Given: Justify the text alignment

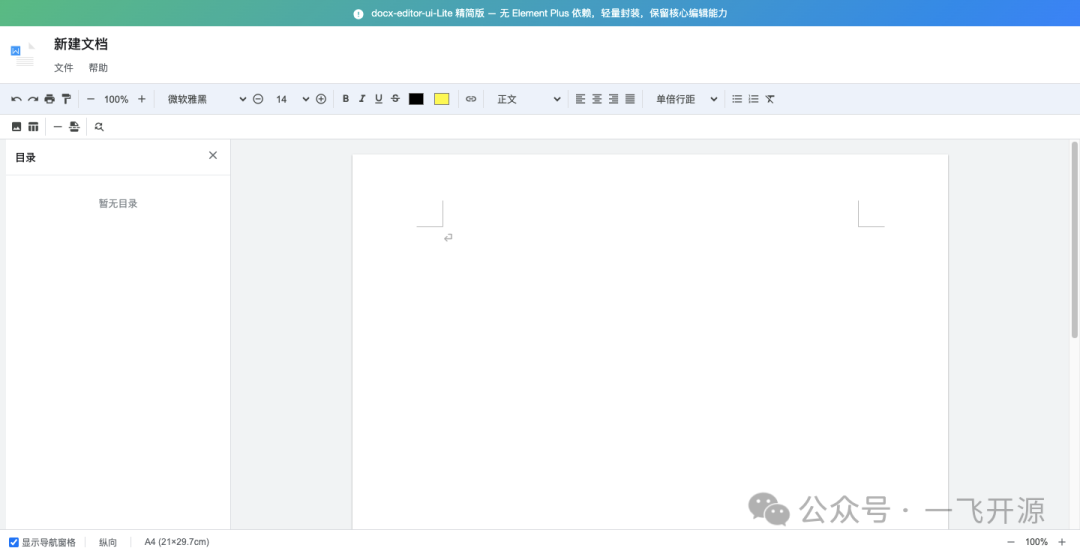Looking at the screenshot, I should click(630, 99).
